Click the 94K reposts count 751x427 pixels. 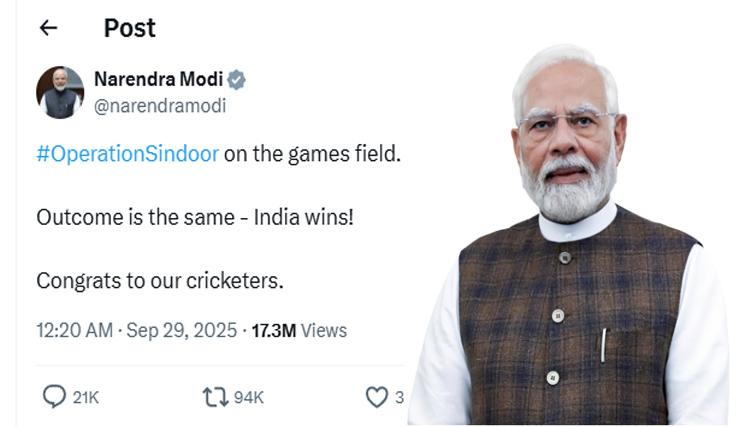pyautogui.click(x=248, y=398)
